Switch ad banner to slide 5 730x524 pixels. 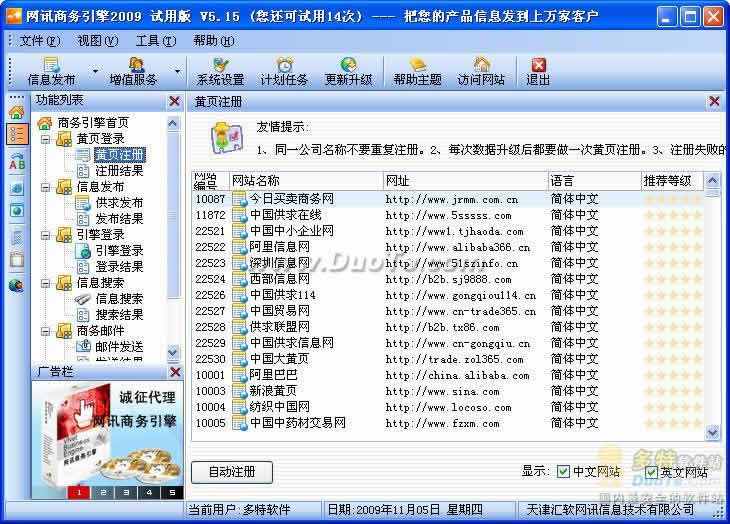point(172,492)
